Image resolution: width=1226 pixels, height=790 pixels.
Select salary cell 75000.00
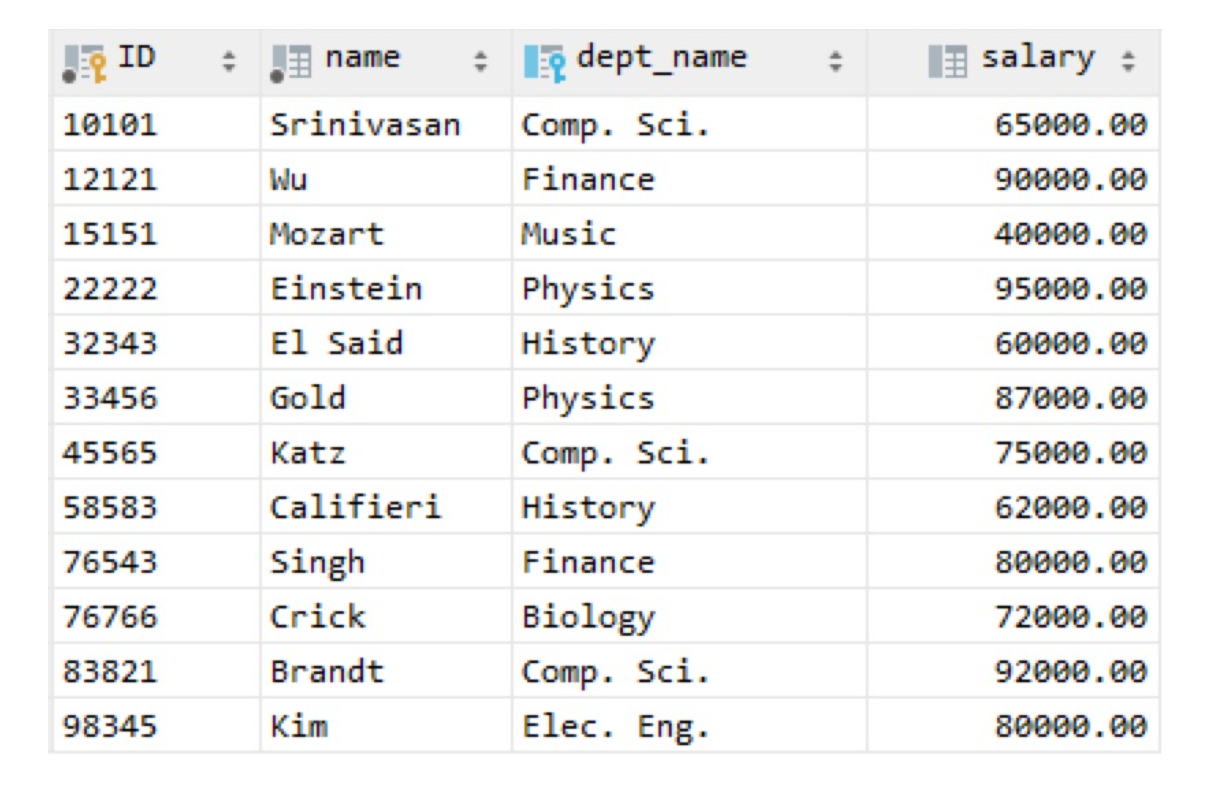coord(1014,452)
